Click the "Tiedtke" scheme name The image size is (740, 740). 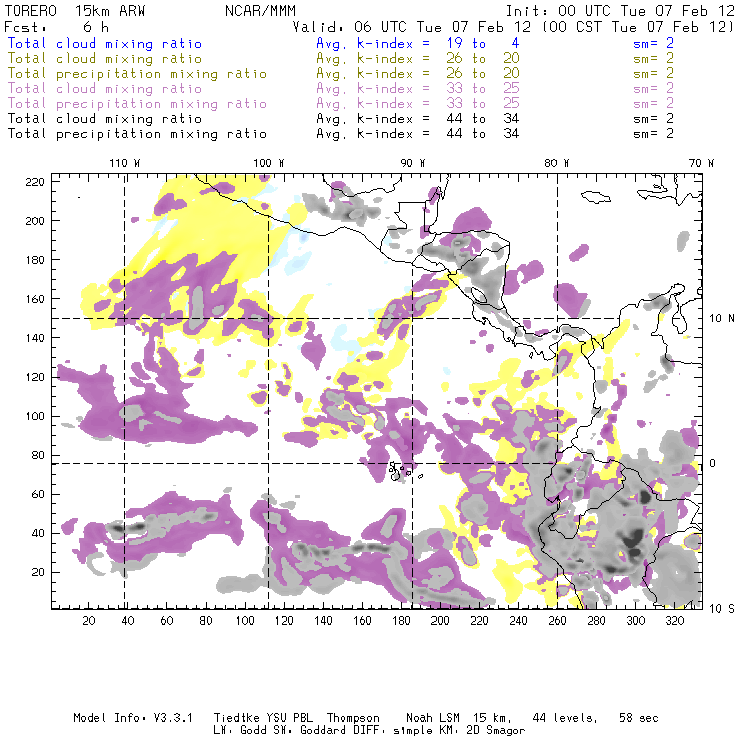237,718
